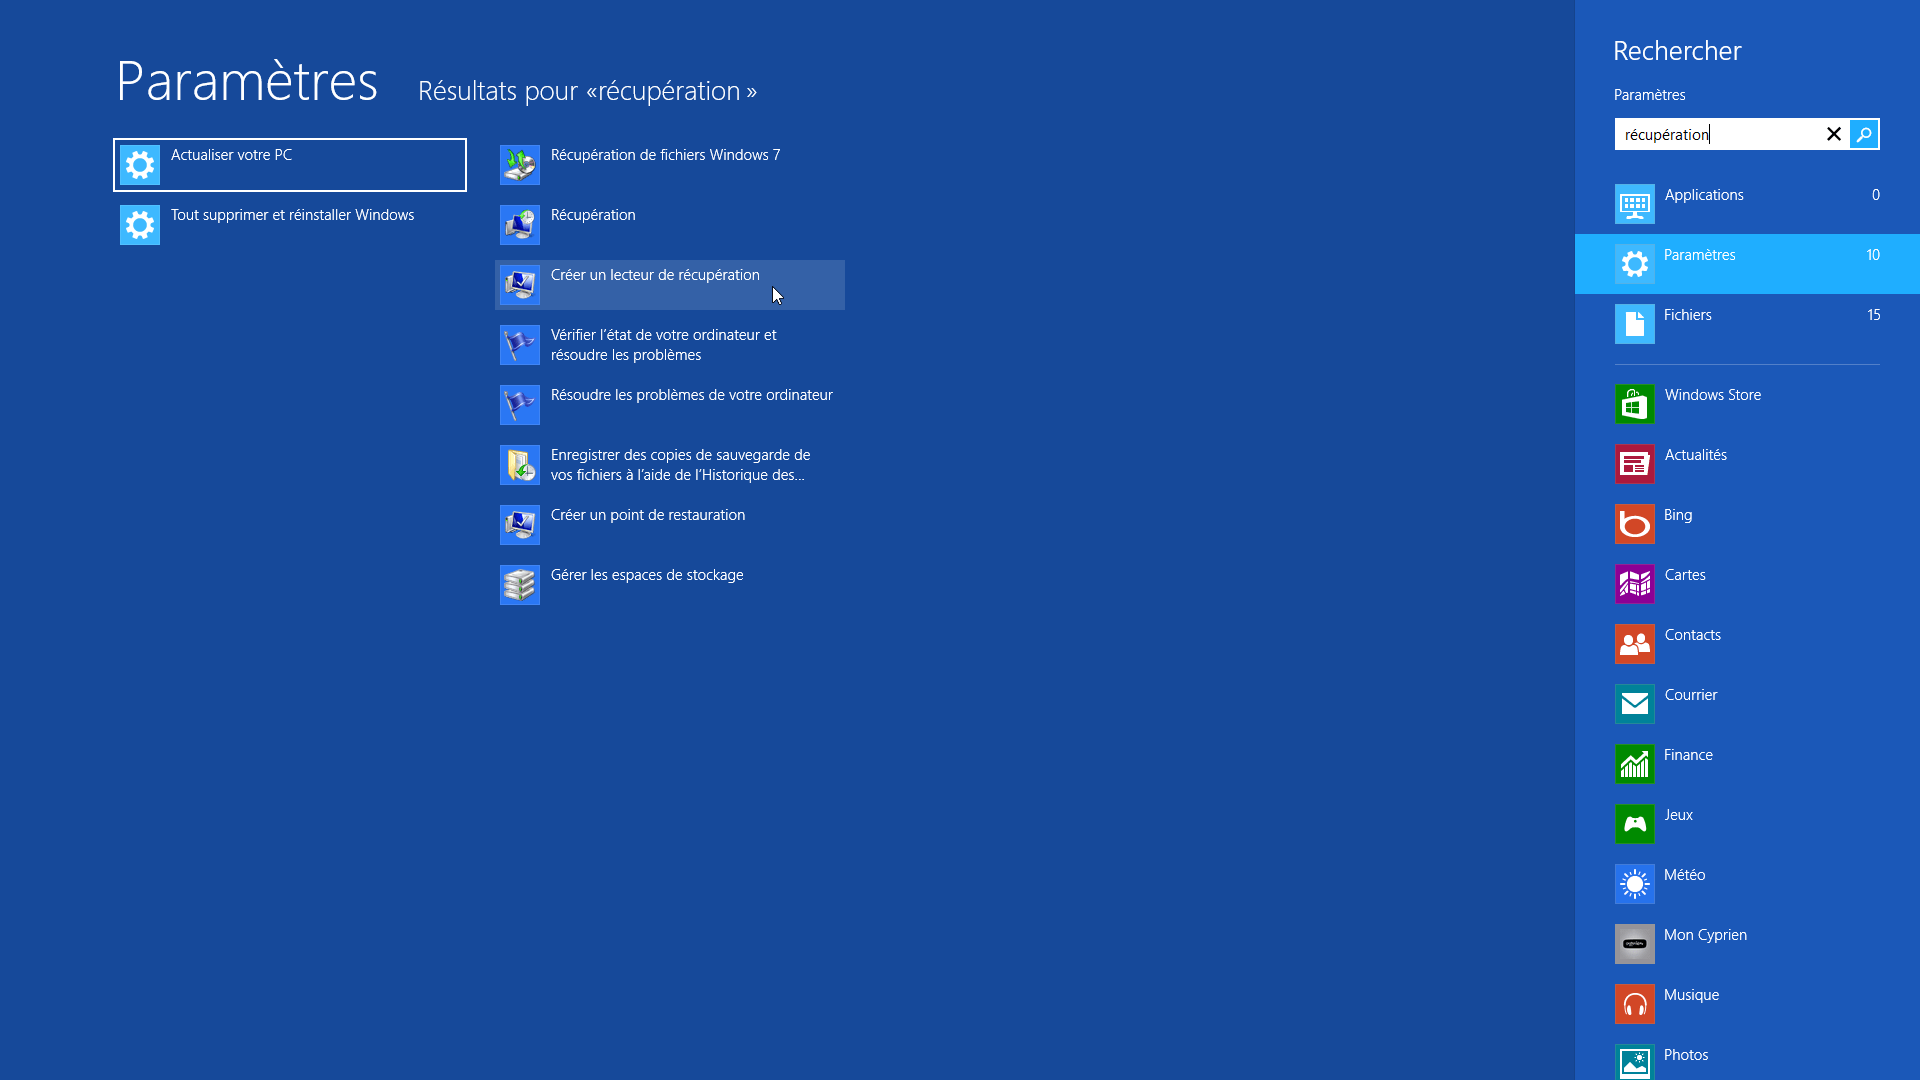Screen dimensions: 1920x1080
Task: Click the magnifier search button
Action: [1864, 134]
